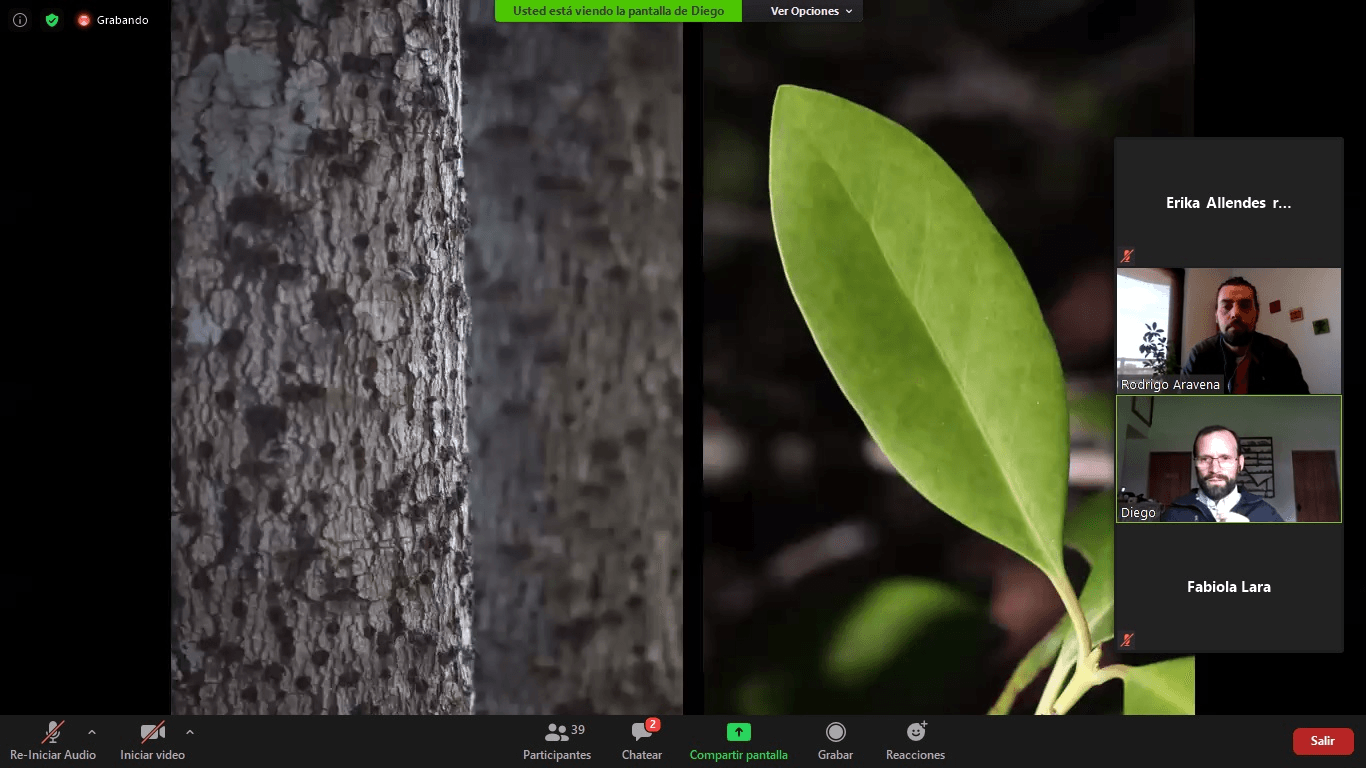
Task: Select Rodrigo Aravena's video thumbnail
Action: 1228,330
